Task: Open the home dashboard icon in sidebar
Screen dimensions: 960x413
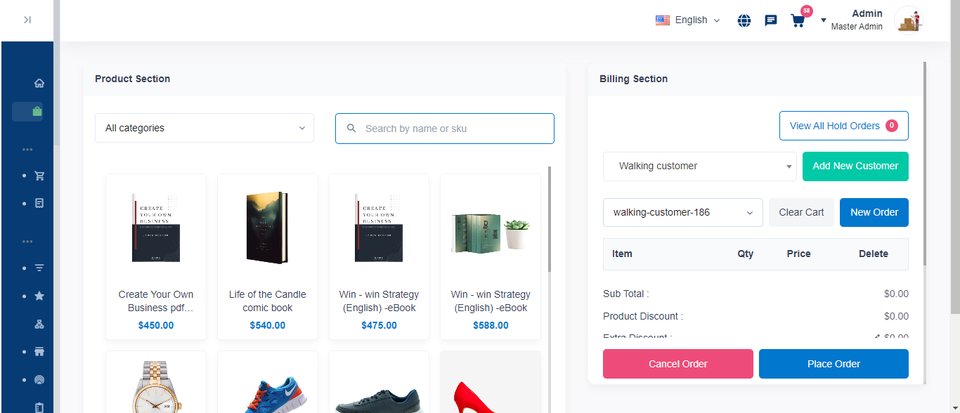Action: (x=39, y=83)
